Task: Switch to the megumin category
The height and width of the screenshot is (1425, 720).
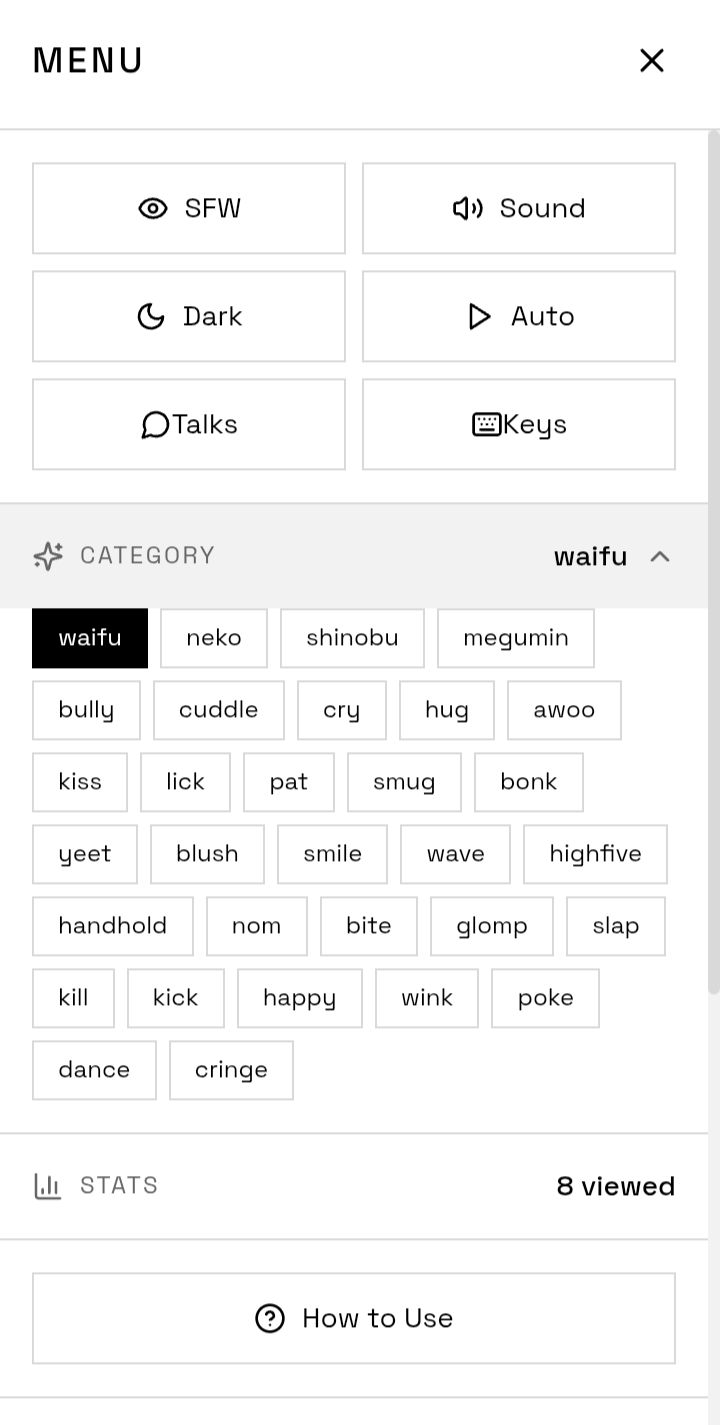Action: [x=516, y=638]
